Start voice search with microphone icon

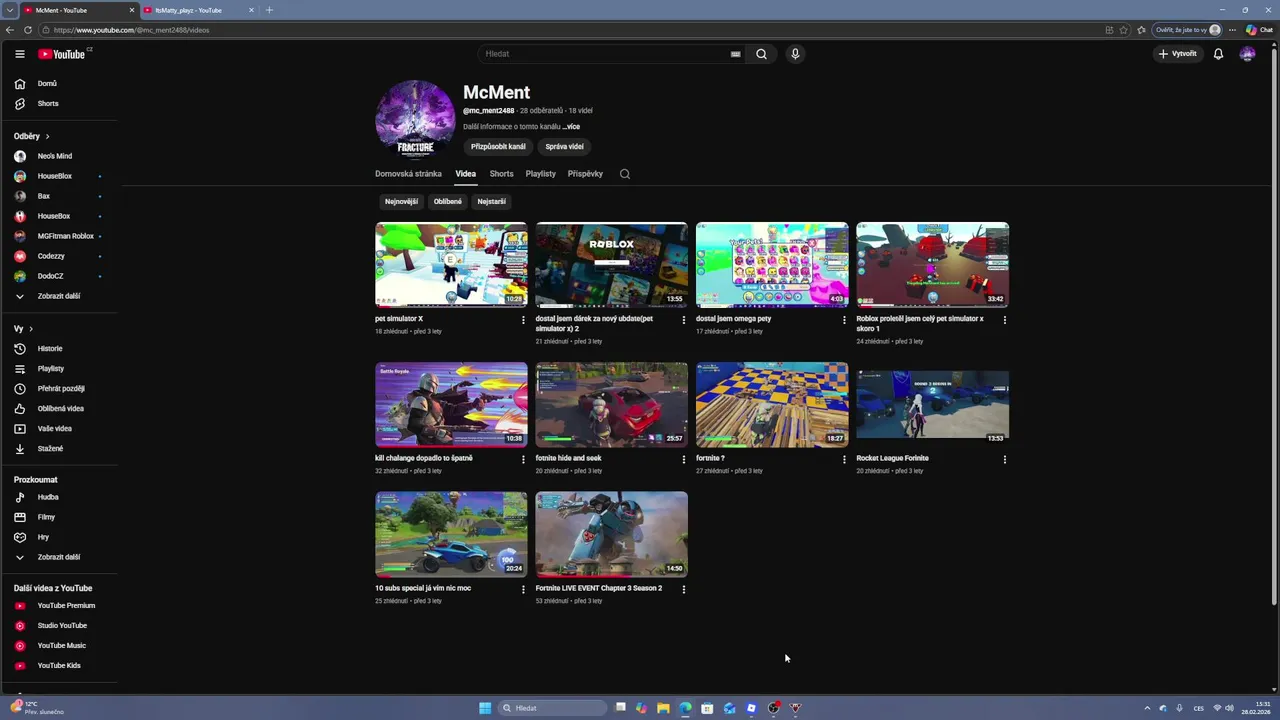pyautogui.click(x=795, y=54)
